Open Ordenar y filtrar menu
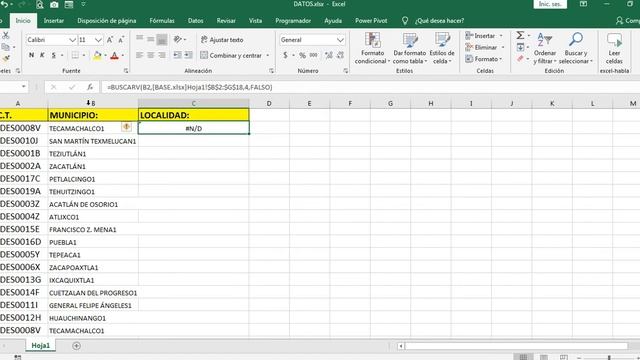Image resolution: width=640 pixels, height=360 pixels. pyautogui.click(x=544, y=48)
